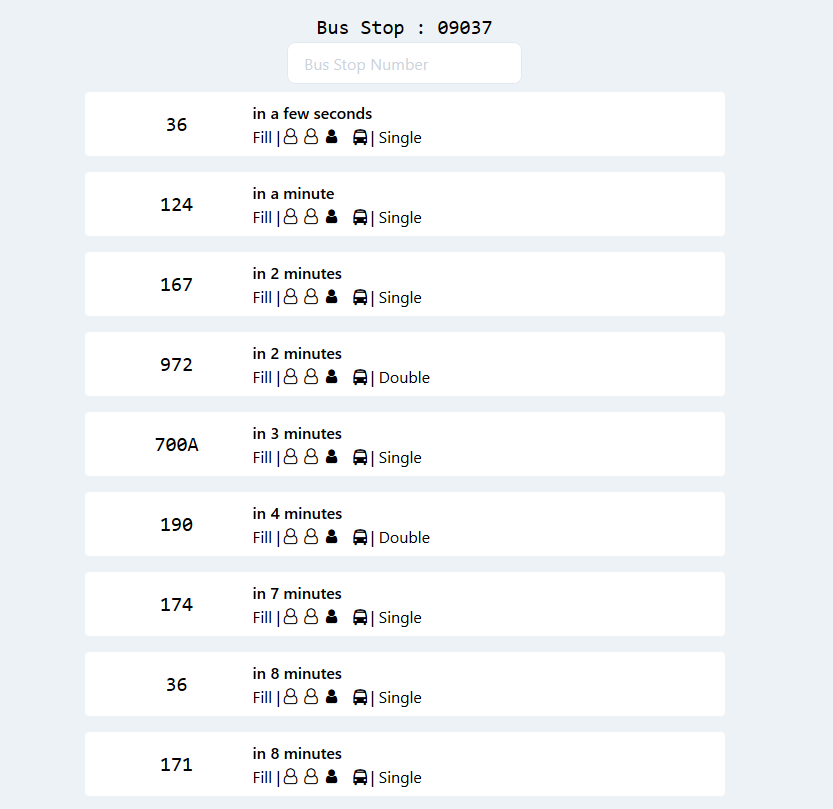833x809 pixels.
Task: Click the bus icon in the 124 row
Action: [360, 217]
